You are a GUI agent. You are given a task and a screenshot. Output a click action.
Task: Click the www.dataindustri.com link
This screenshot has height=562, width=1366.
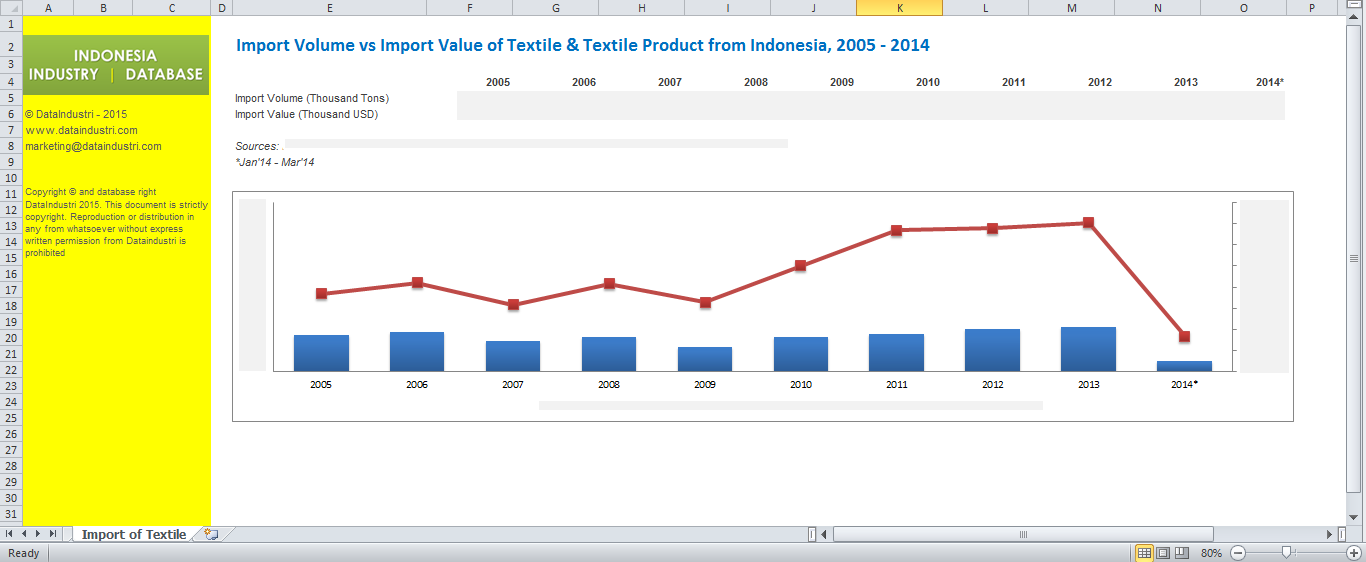pos(81,130)
